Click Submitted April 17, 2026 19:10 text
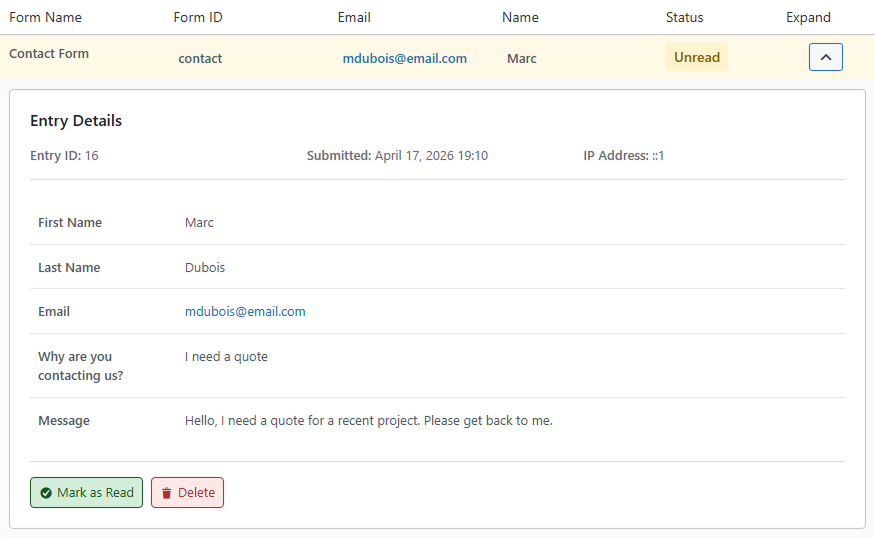Screen dimensions: 875x538 (397, 156)
